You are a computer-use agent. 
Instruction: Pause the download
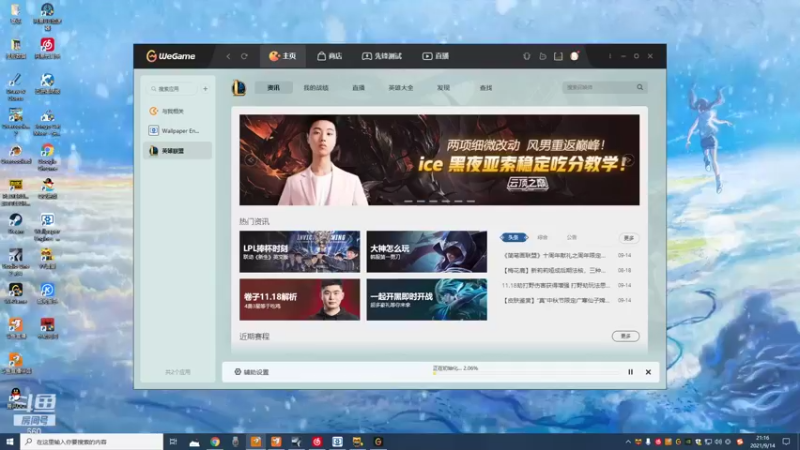(631, 372)
